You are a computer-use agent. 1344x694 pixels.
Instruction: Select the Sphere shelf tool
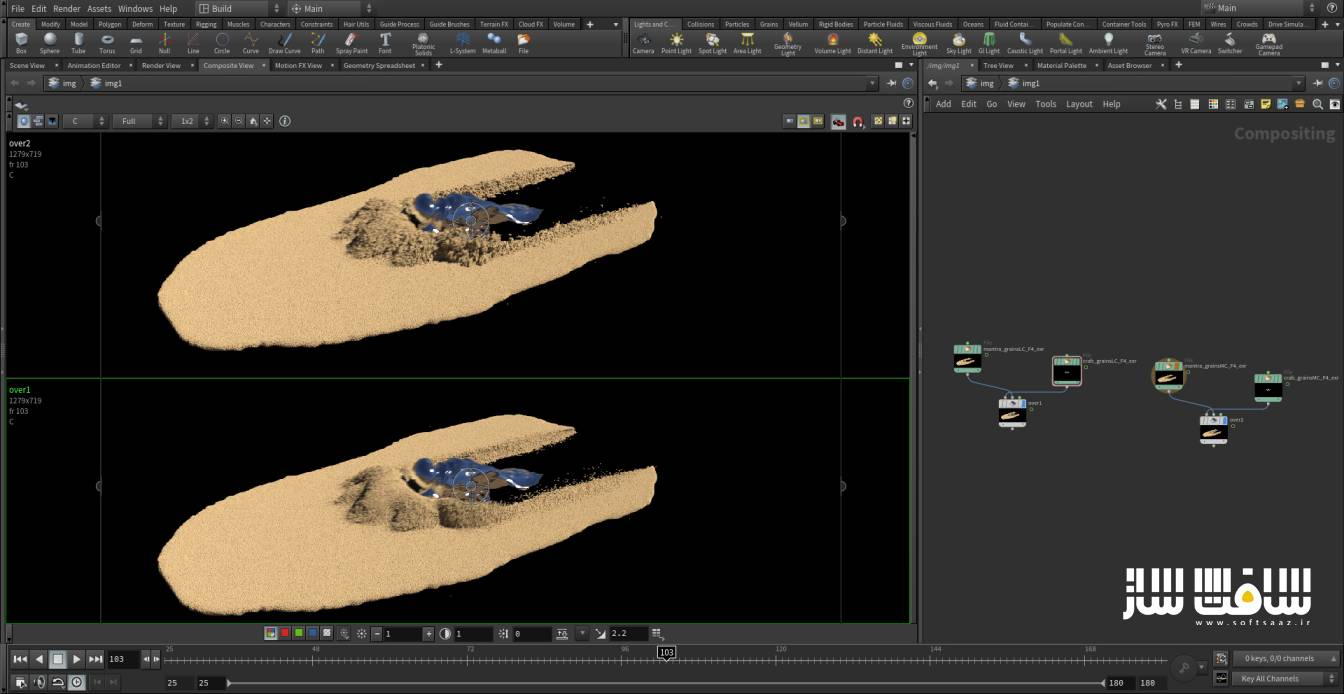(x=49, y=43)
